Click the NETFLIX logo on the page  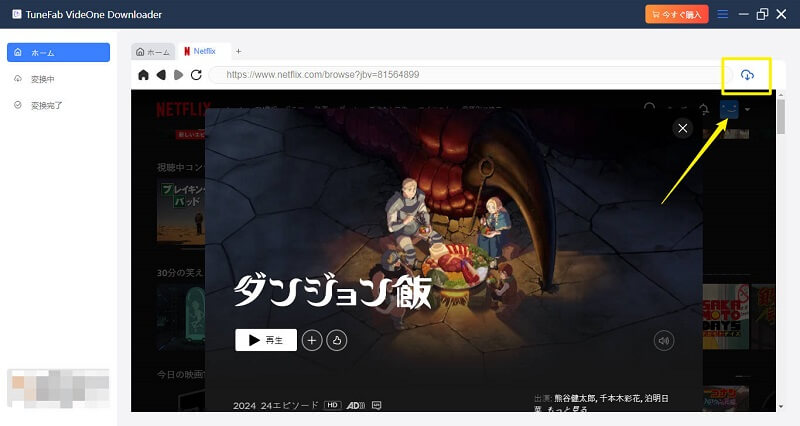[x=183, y=109]
